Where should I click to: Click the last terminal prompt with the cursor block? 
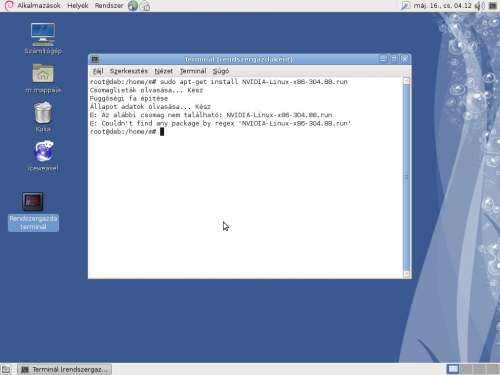(127, 132)
